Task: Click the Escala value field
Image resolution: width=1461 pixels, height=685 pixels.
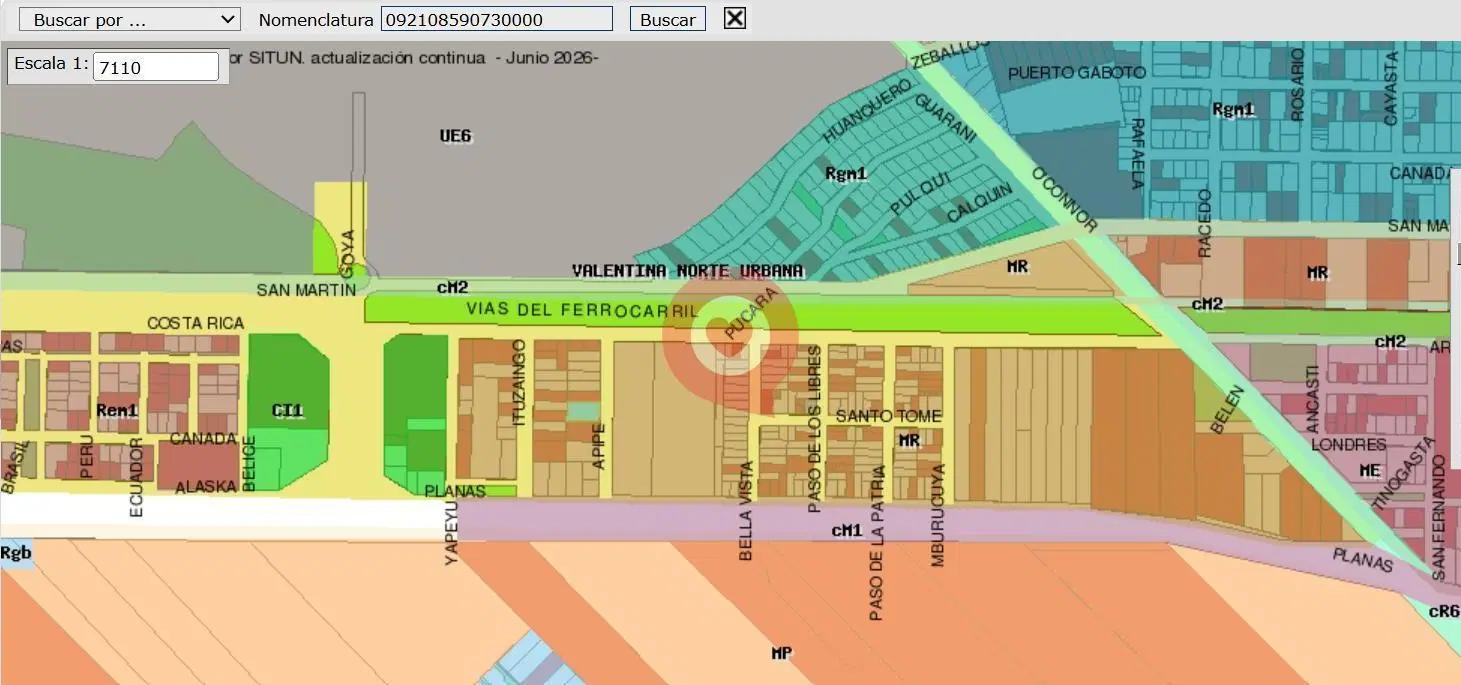Action: click(156, 67)
